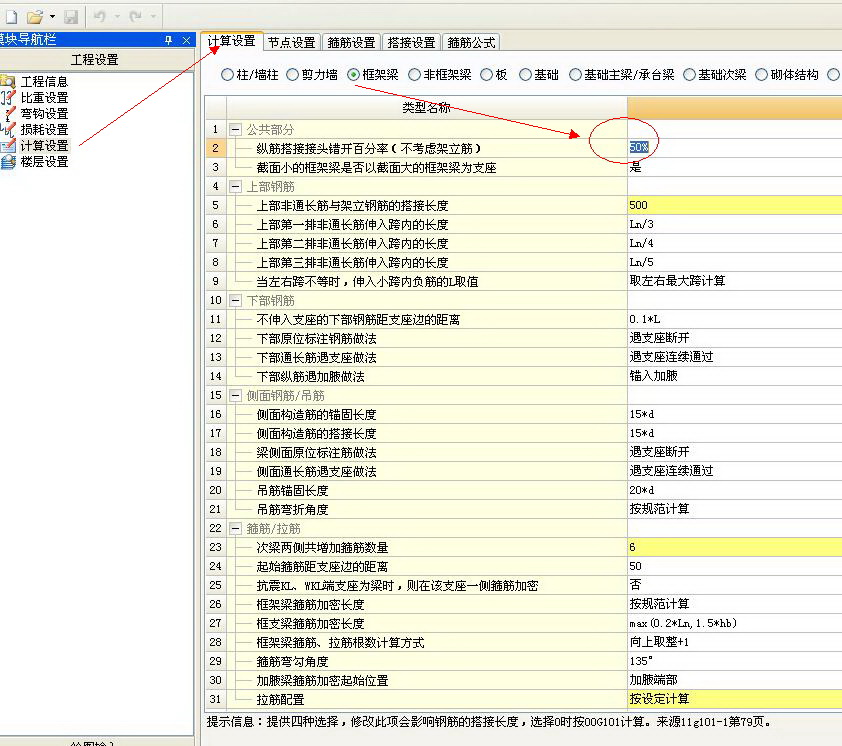Click the 弯钩设置 icon
Image resolution: width=842 pixels, height=746 pixels.
pyautogui.click(x=8, y=114)
